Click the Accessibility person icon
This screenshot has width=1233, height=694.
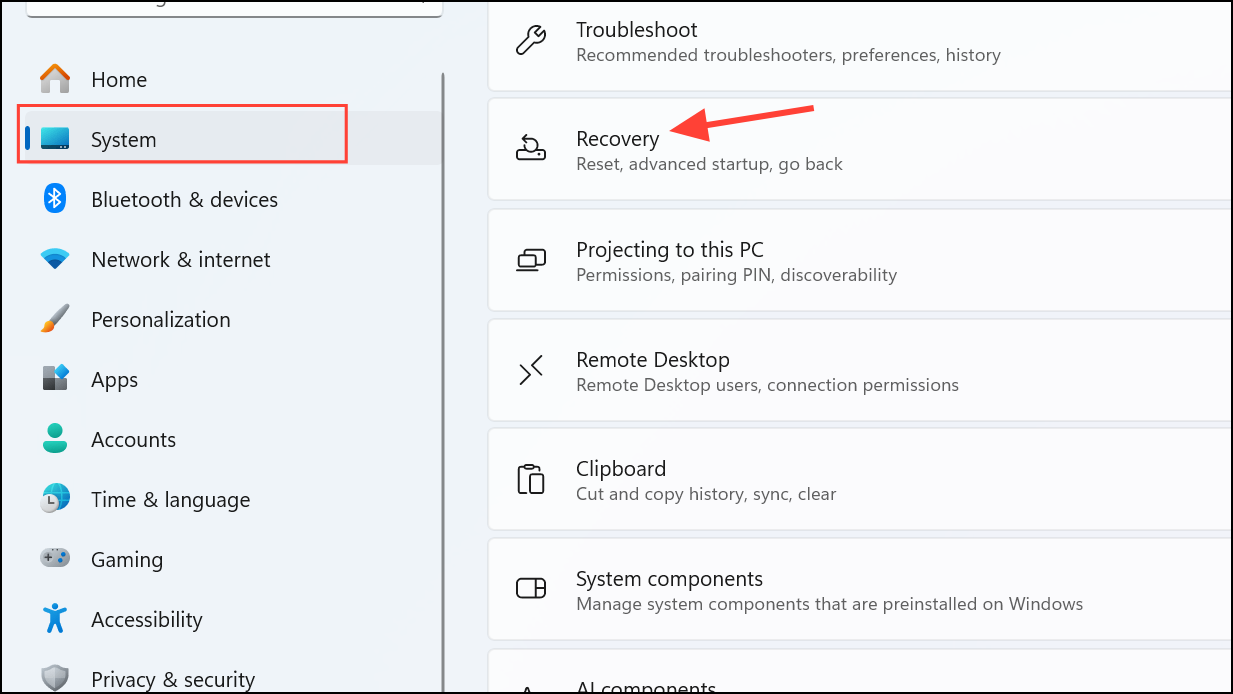coord(55,619)
